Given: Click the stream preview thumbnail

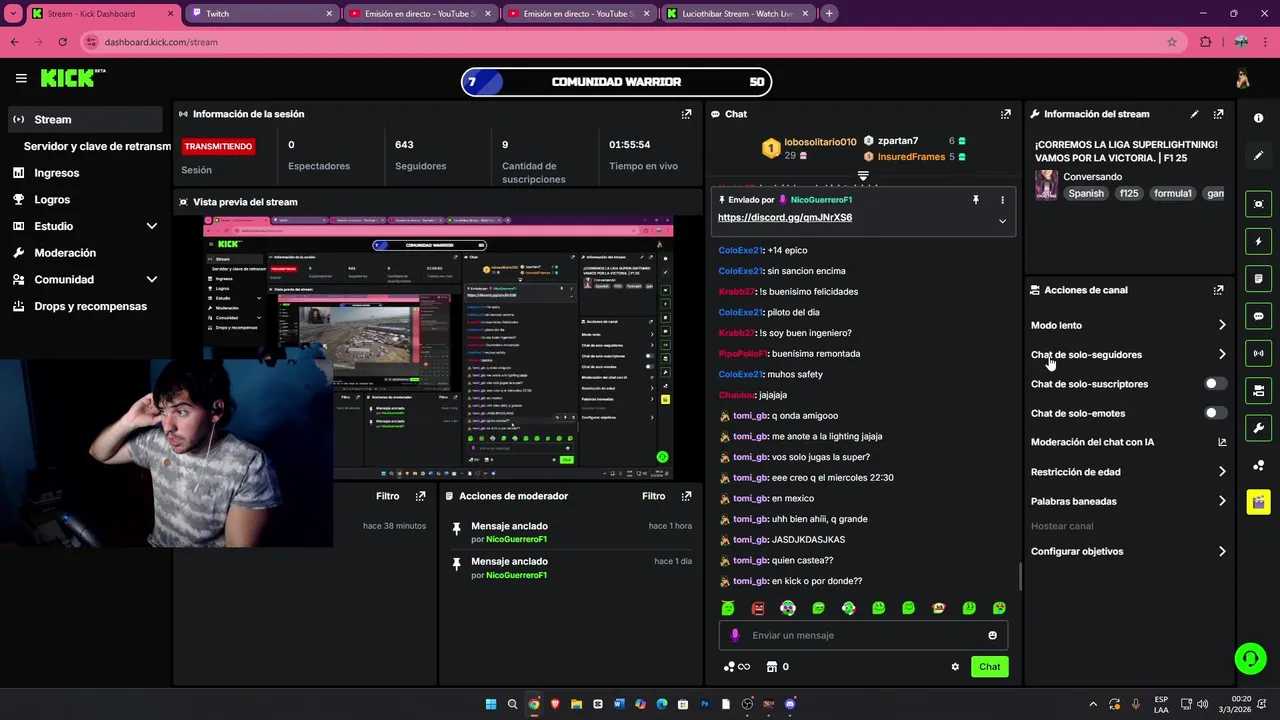Looking at the screenshot, I should [438, 347].
